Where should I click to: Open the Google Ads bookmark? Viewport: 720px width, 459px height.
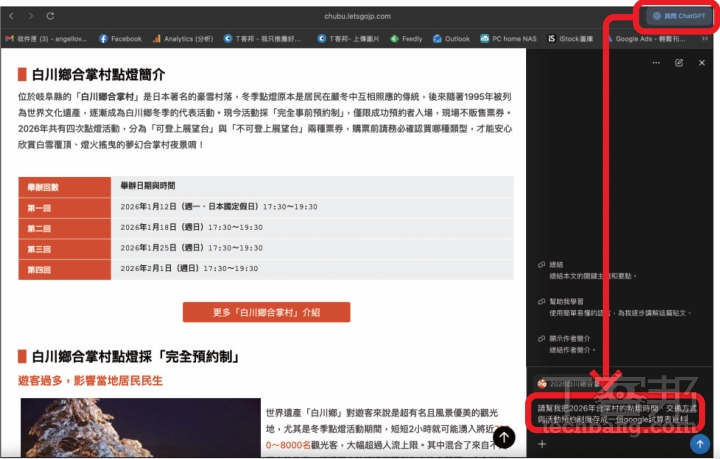[646, 39]
